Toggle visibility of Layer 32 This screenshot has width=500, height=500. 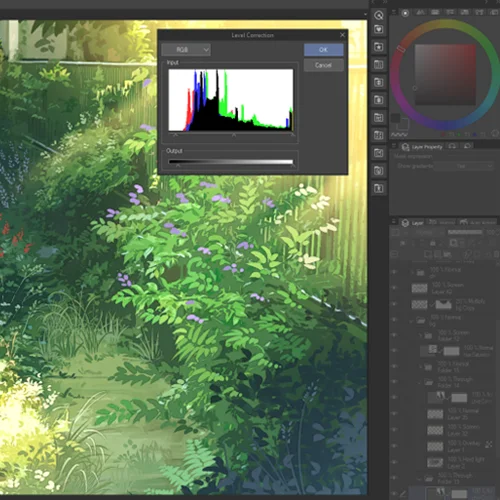(394, 430)
